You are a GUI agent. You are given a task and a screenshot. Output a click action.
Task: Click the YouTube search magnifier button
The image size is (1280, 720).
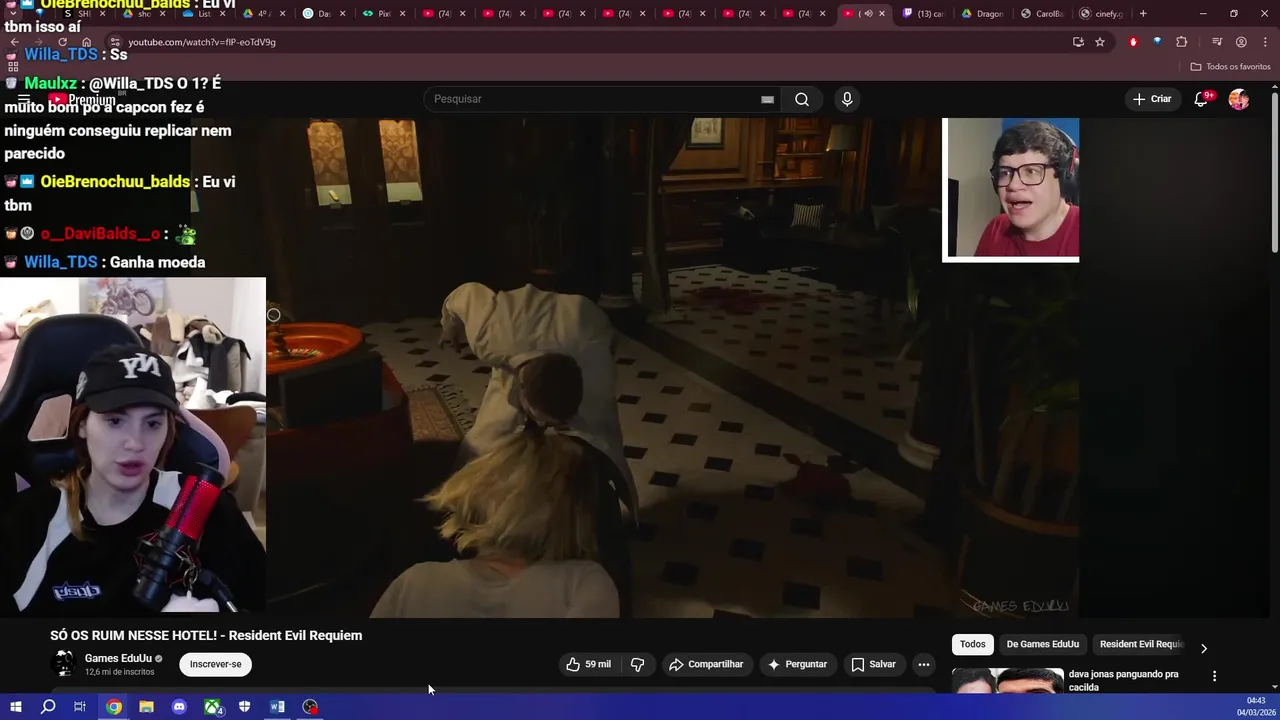click(801, 99)
